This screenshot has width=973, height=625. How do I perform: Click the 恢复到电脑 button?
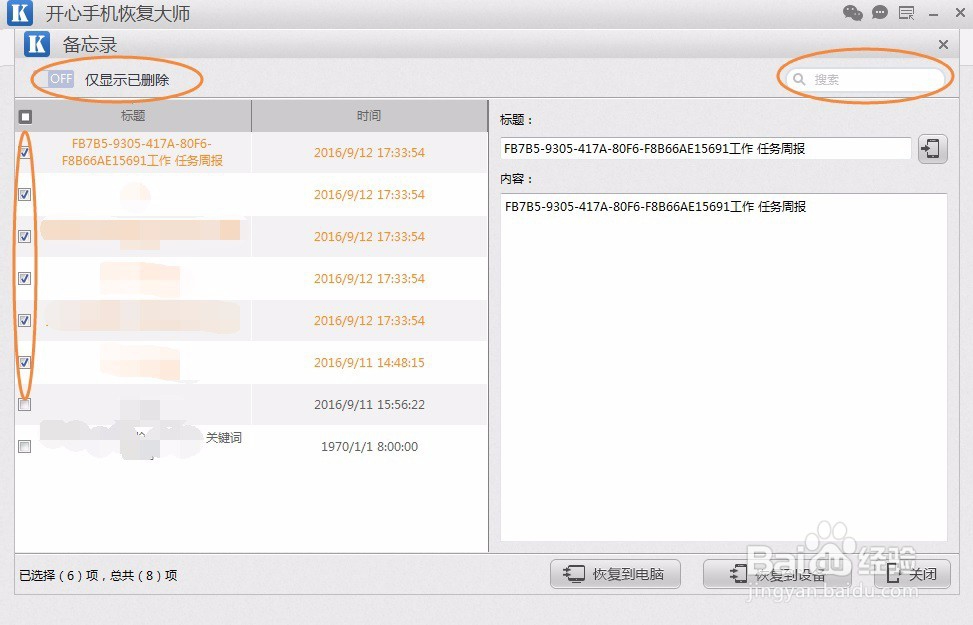click(615, 574)
